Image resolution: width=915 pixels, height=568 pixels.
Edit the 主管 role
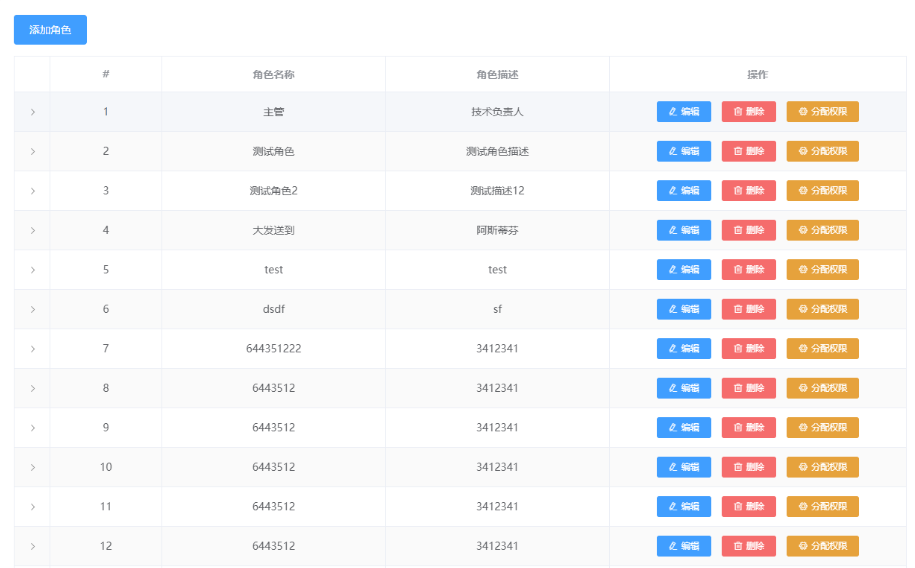pyautogui.click(x=683, y=112)
